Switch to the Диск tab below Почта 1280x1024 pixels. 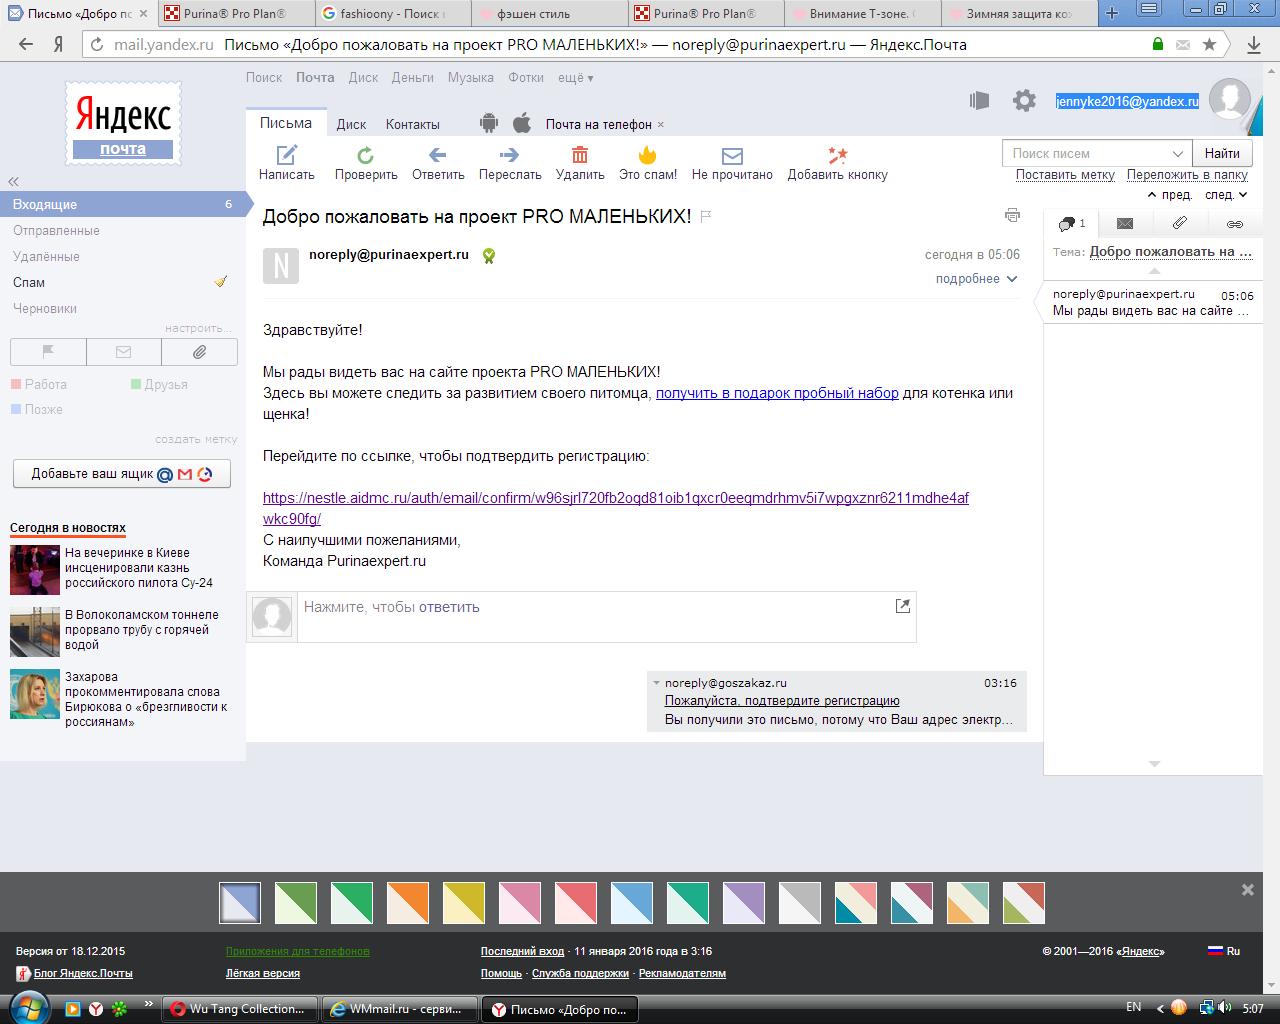coord(351,124)
